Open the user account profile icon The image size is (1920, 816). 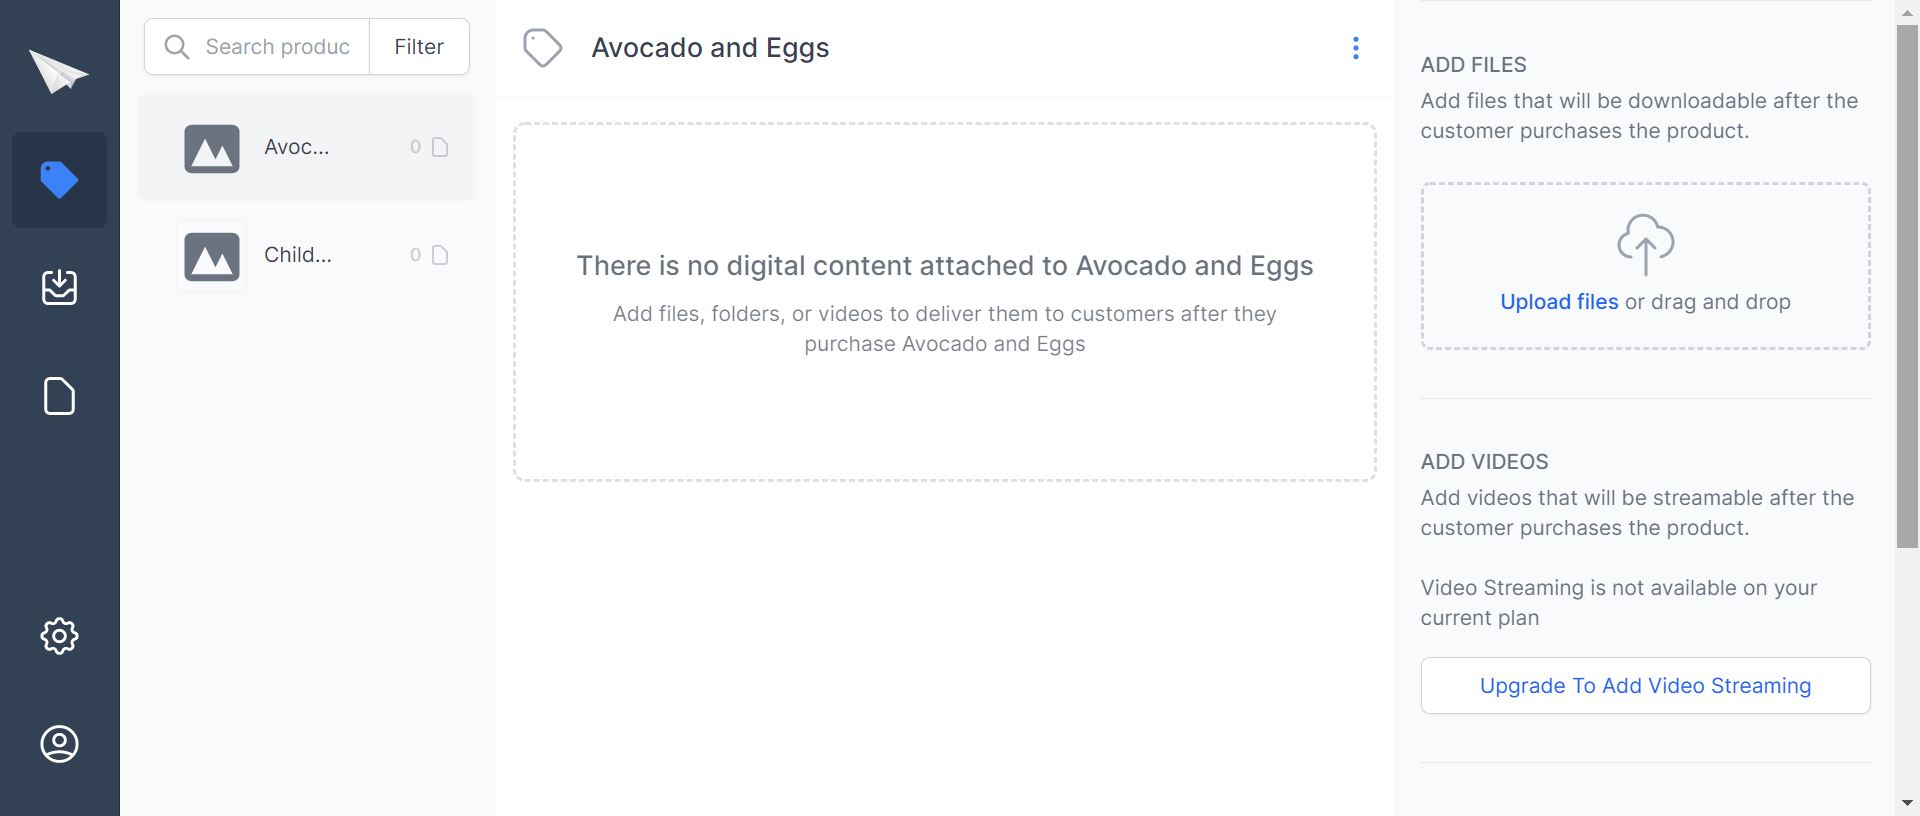59,744
